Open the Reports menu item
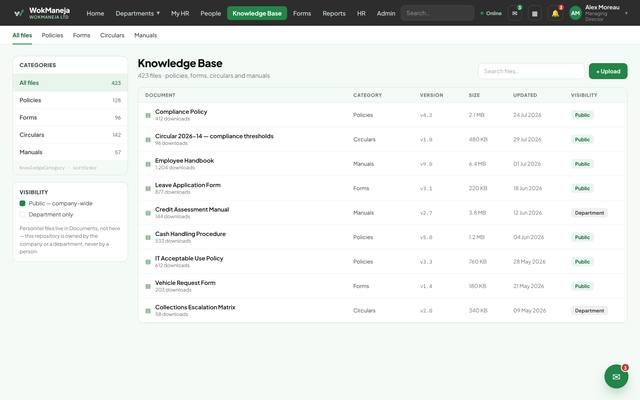 (334, 13)
